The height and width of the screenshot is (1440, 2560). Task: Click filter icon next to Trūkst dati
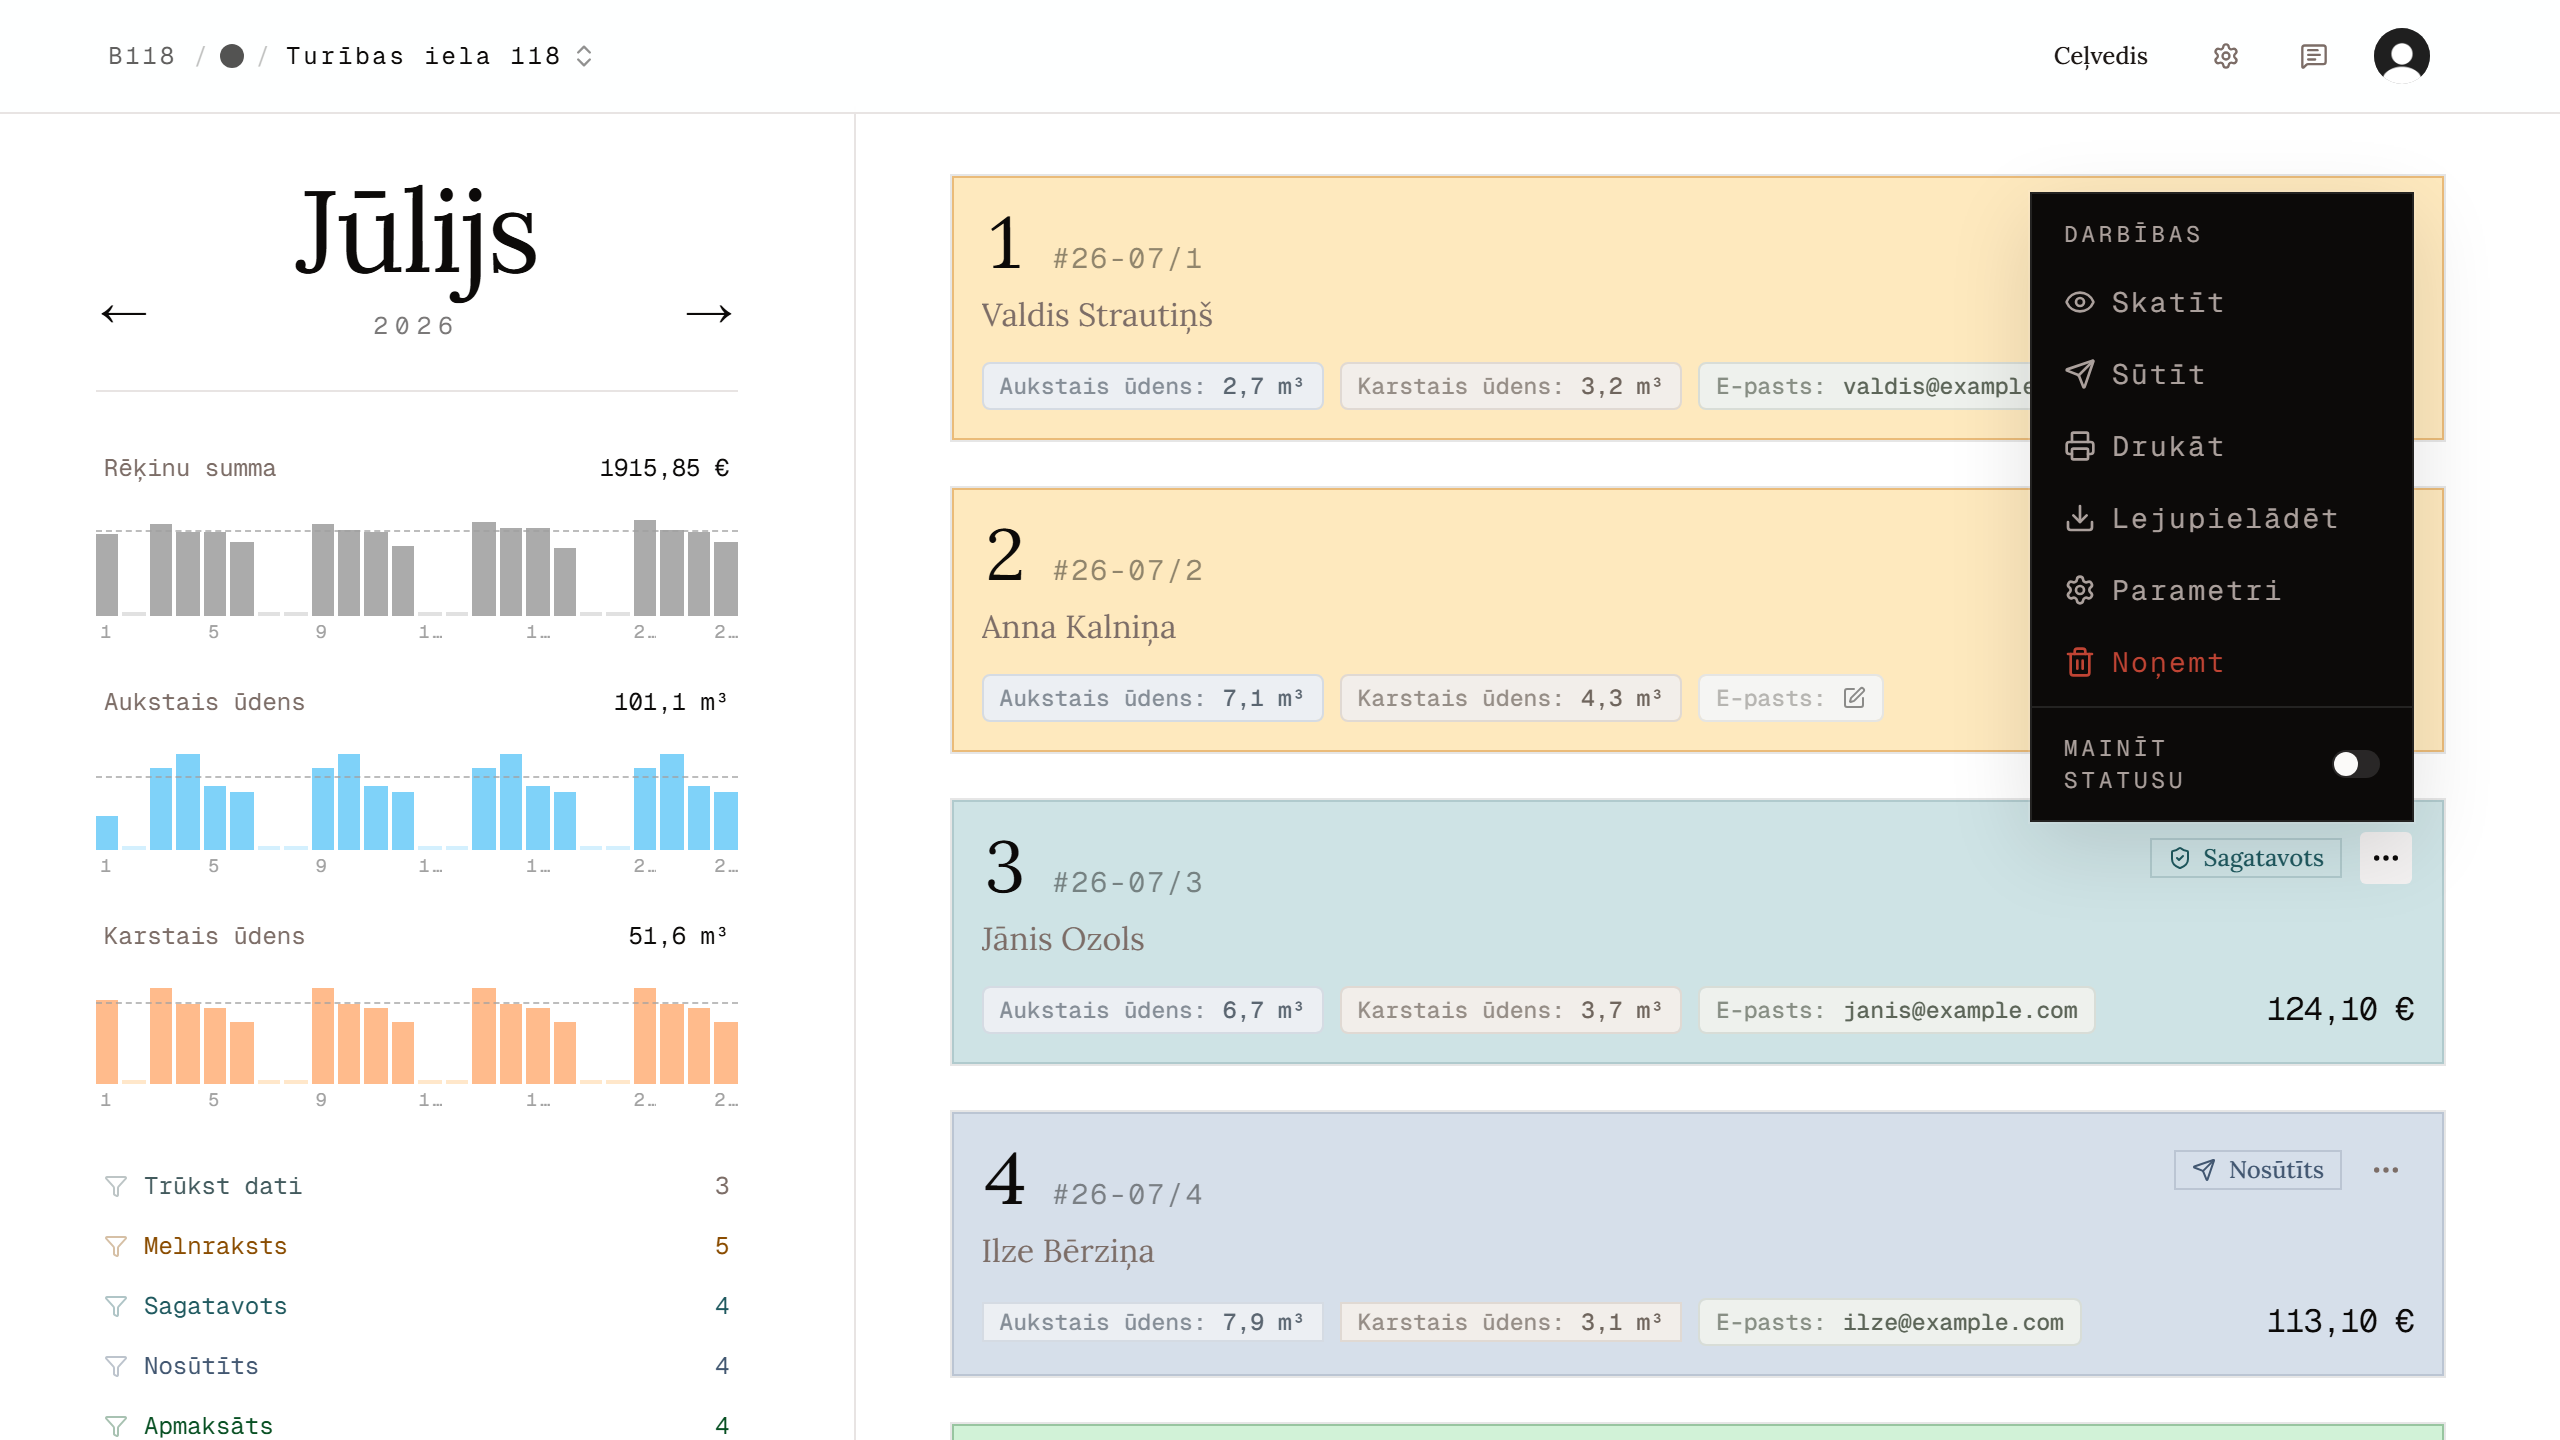tap(116, 1186)
